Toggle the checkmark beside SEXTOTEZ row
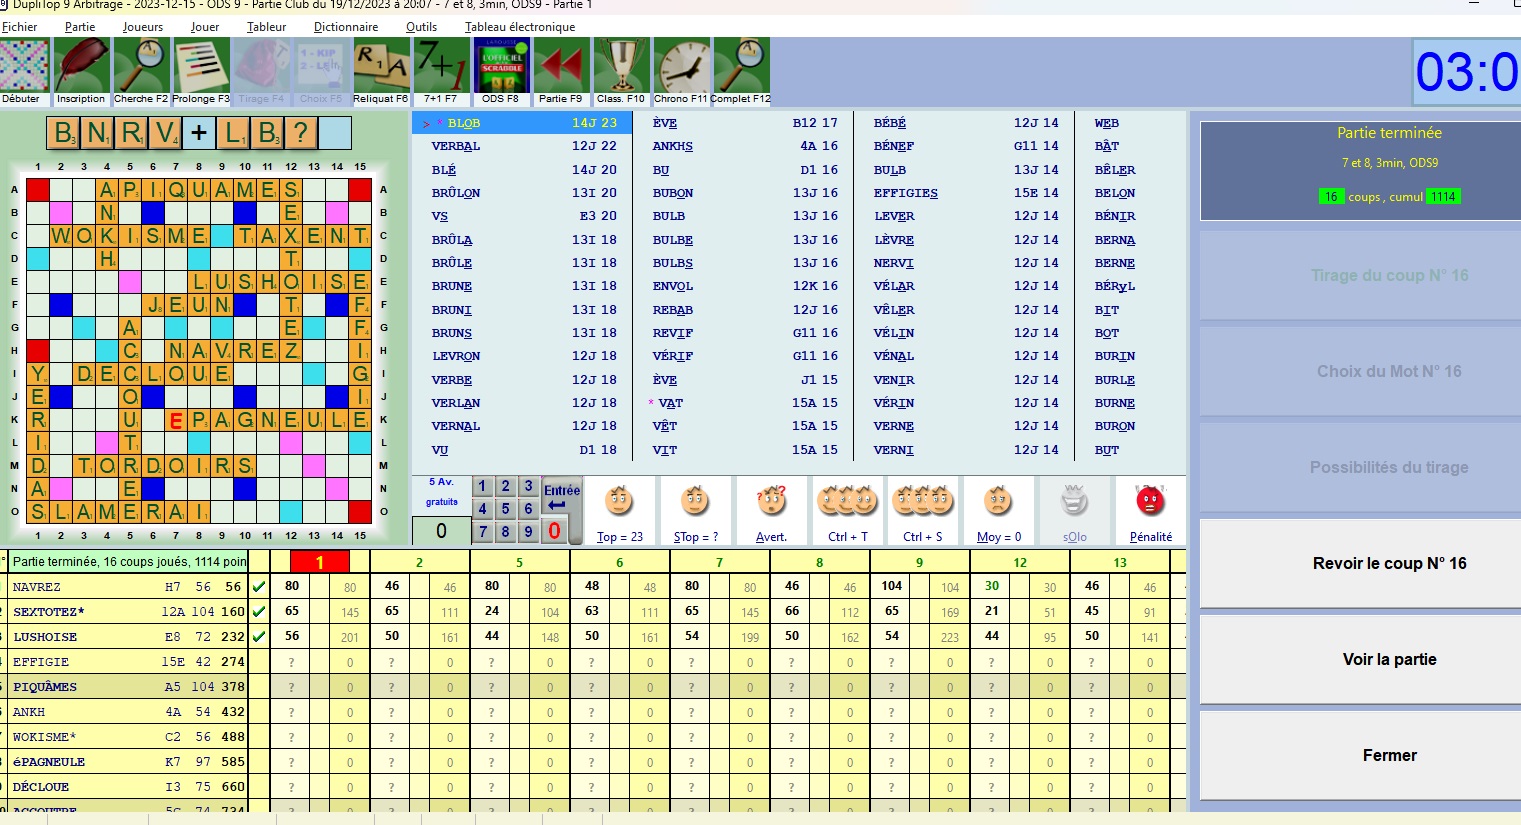Image resolution: width=1521 pixels, height=825 pixels. pos(259,611)
